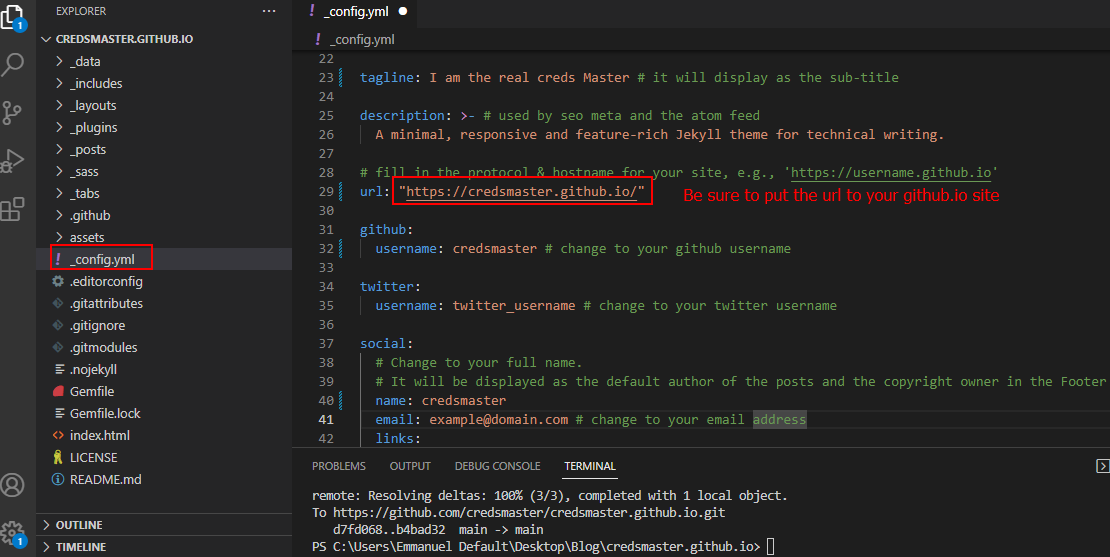1110x557 pixels.
Task: Follow the https://credsmaster.github.io/ url link
Action: click(522, 192)
